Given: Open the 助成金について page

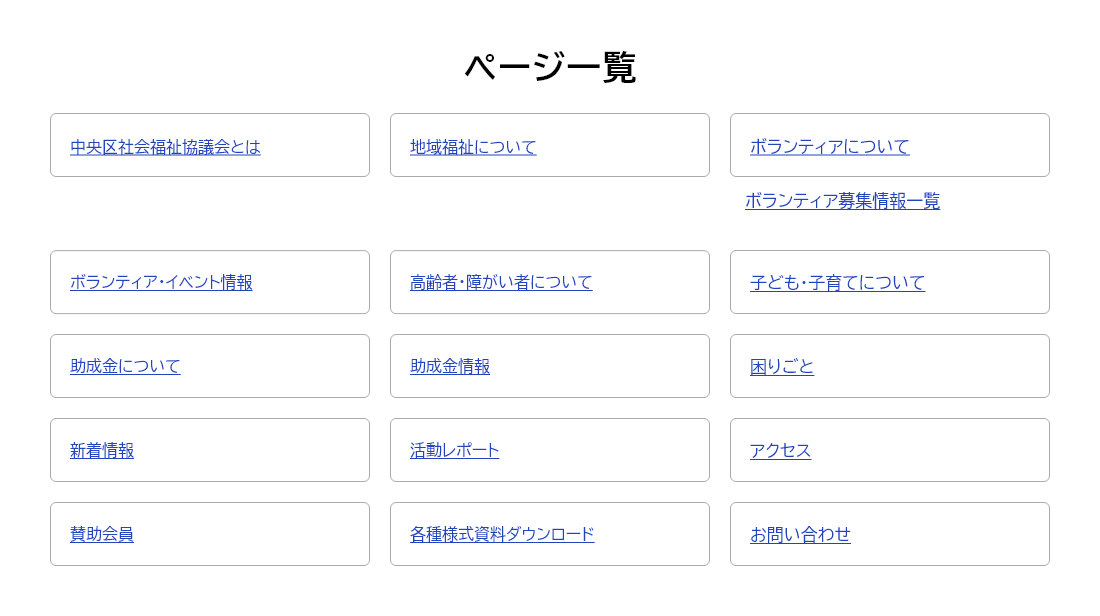Looking at the screenshot, I should coord(125,367).
